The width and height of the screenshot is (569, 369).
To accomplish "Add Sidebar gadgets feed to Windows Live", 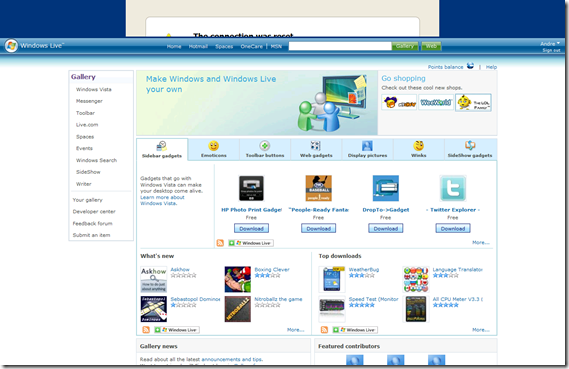I will coord(251,243).
